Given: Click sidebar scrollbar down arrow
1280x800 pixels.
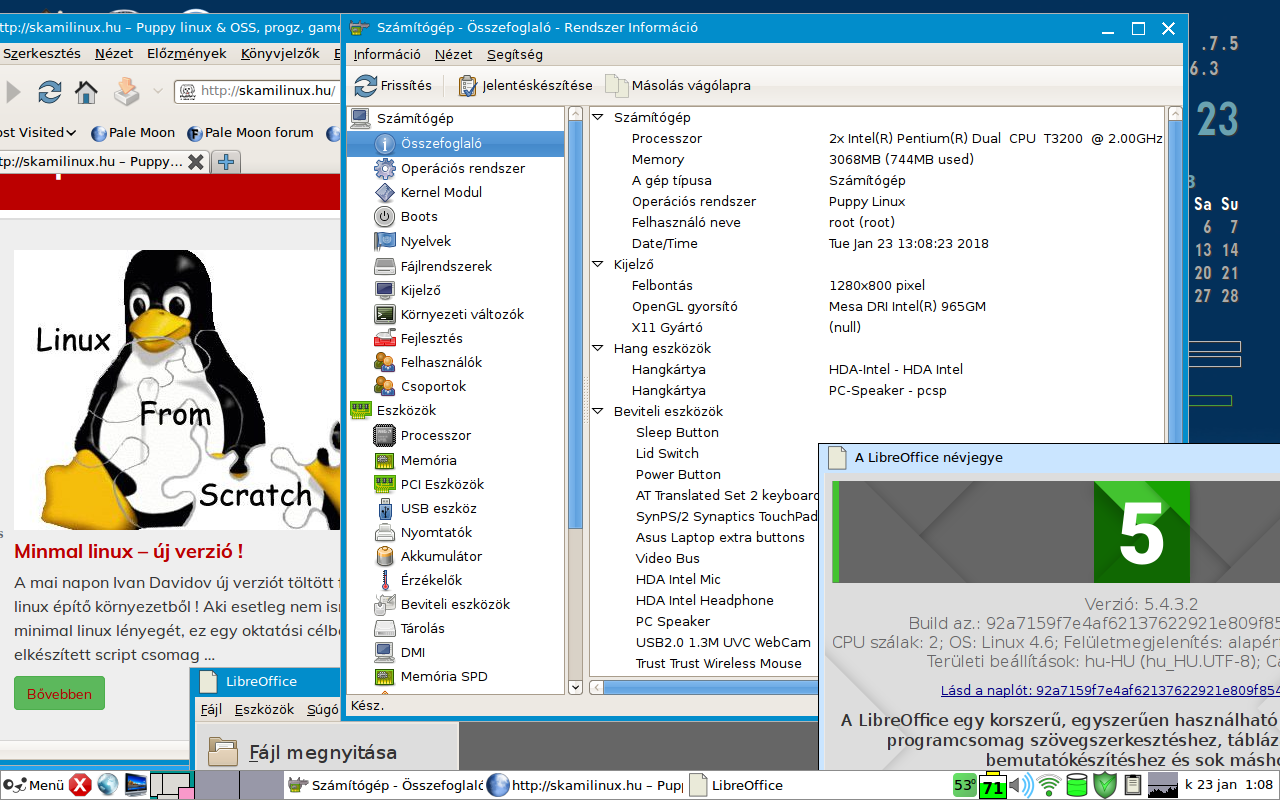Looking at the screenshot, I should point(575,687).
